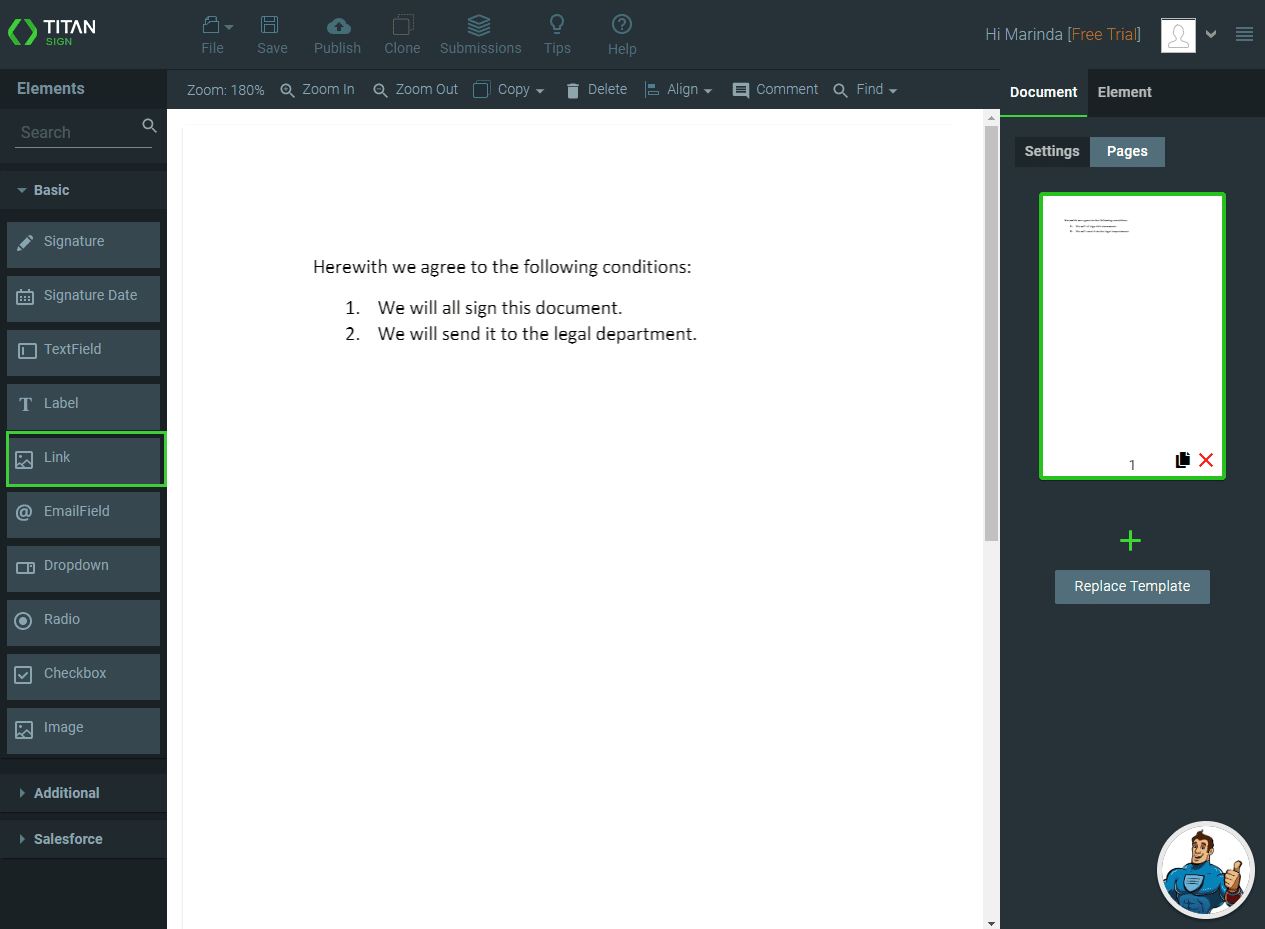Screen dimensions: 1265x929
Task: Delete page 1 with red X
Action: click(x=1206, y=460)
